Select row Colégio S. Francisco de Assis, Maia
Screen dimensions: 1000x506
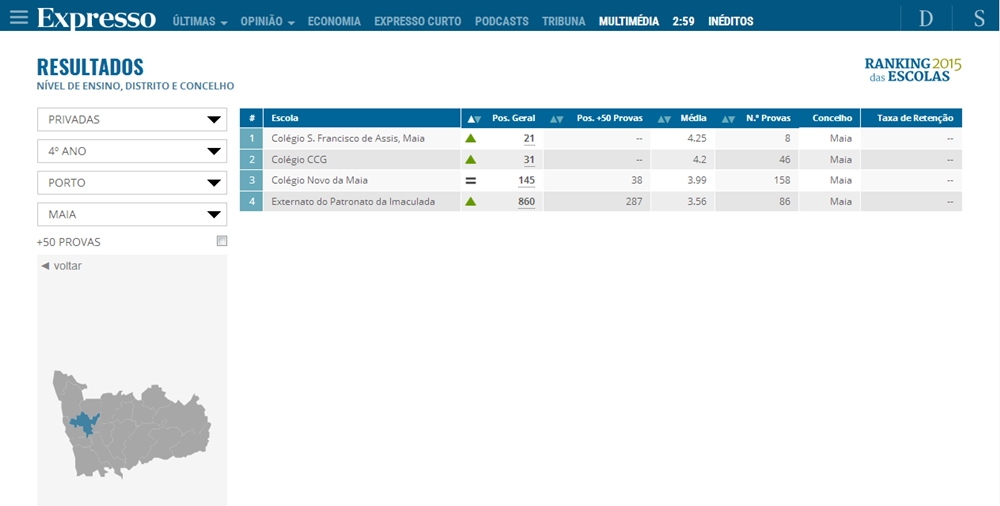(601, 138)
